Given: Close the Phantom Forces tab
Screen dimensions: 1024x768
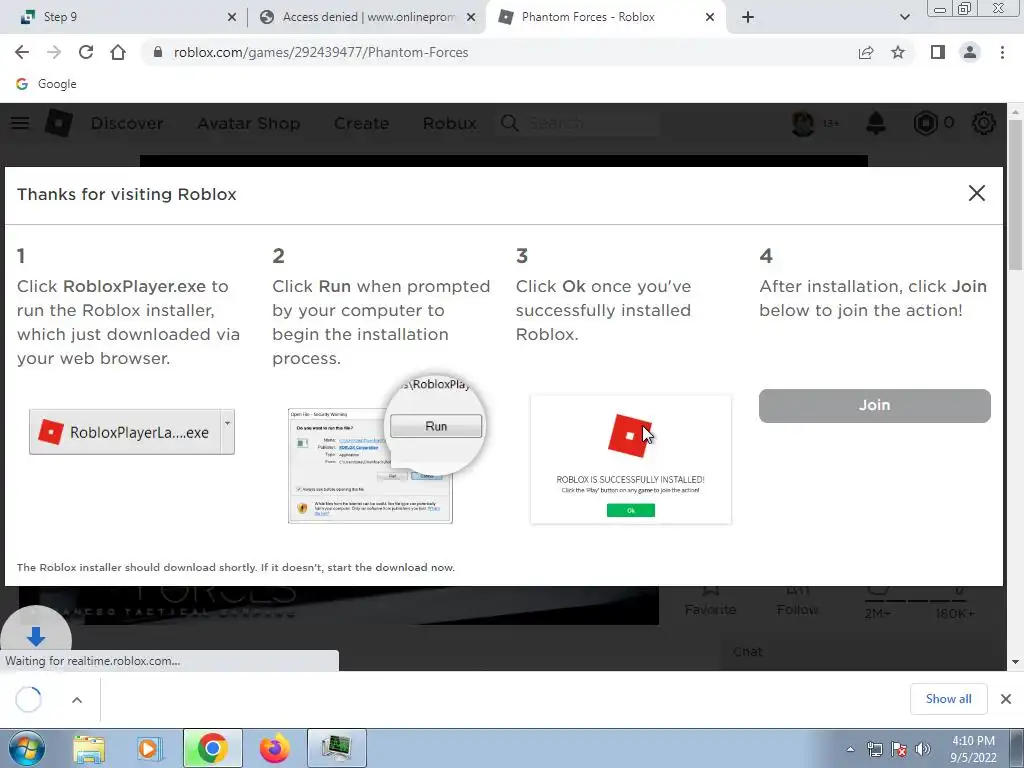Looking at the screenshot, I should point(710,17).
